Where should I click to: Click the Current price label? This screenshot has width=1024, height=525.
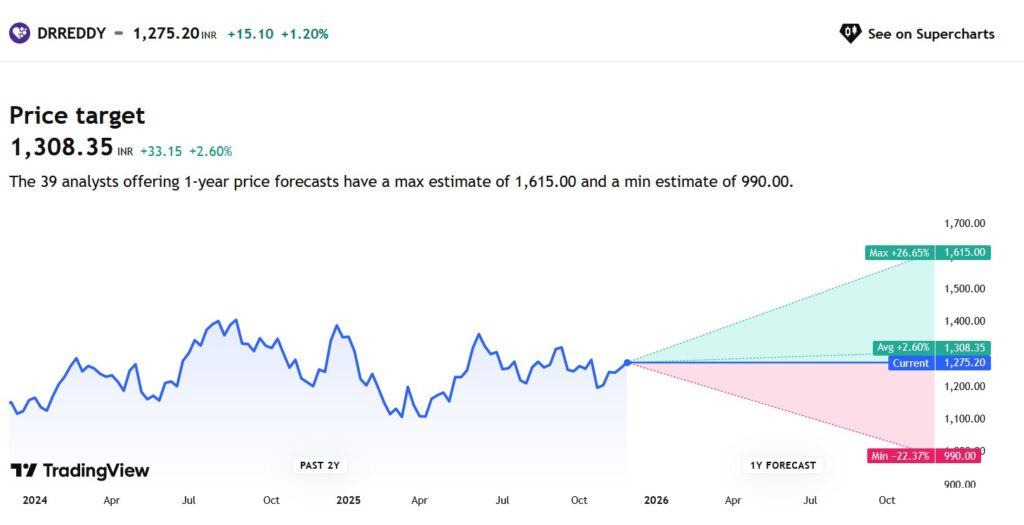click(910, 363)
